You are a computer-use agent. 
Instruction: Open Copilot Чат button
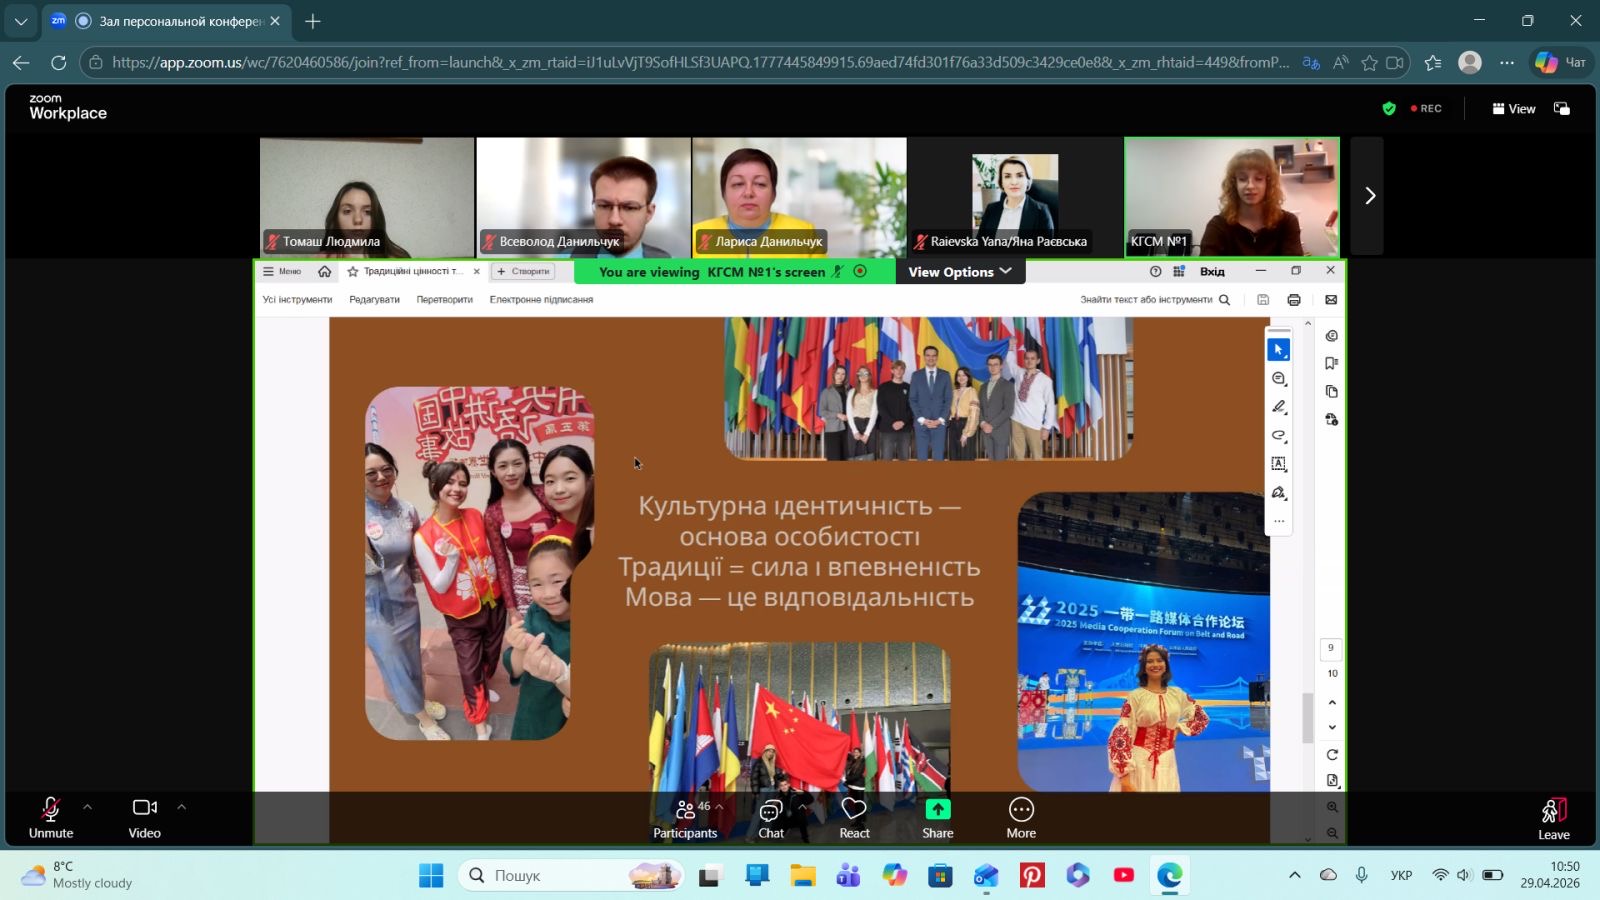tap(1561, 63)
